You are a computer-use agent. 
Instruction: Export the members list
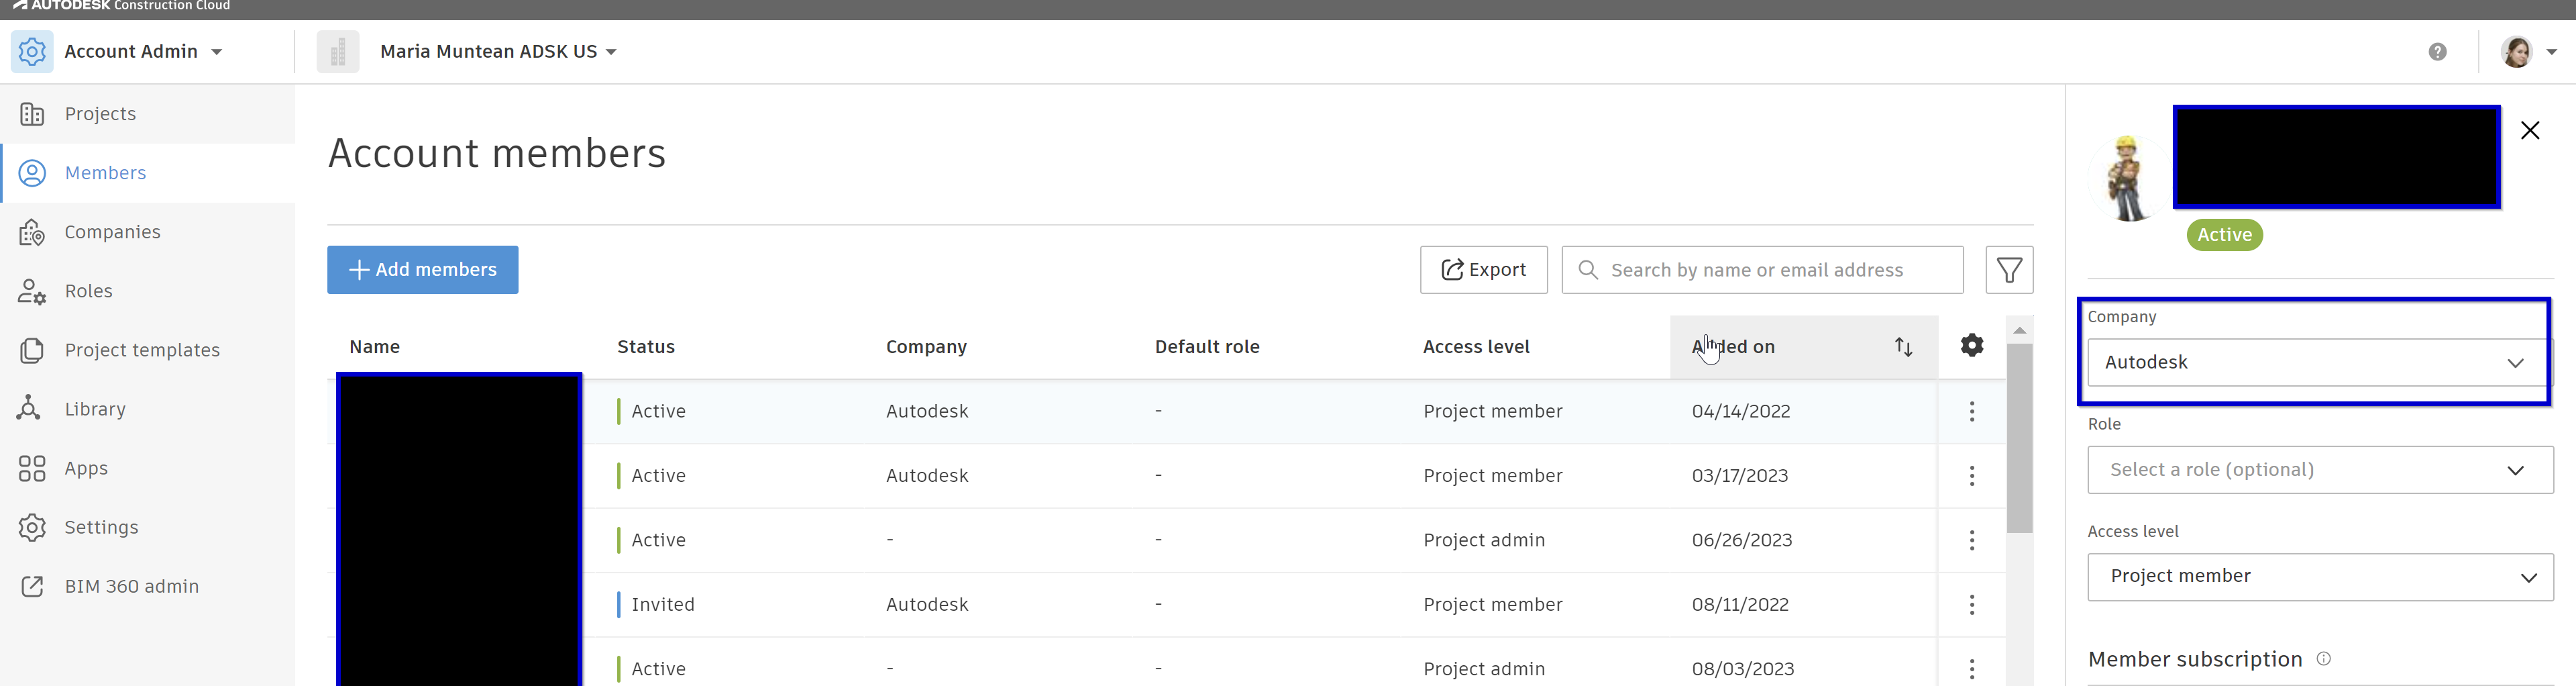click(x=1483, y=270)
